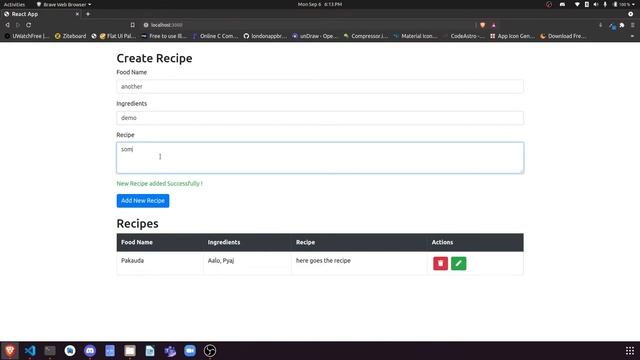Screen dimensions: 640x360
Task: Launch Visual Studio Code from the dock
Action: 30,351
